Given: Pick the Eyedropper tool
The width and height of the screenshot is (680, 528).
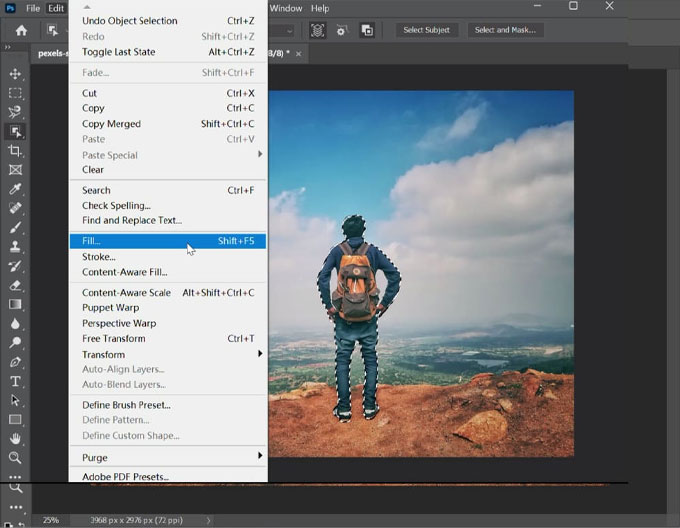Looking at the screenshot, I should 15,189.
